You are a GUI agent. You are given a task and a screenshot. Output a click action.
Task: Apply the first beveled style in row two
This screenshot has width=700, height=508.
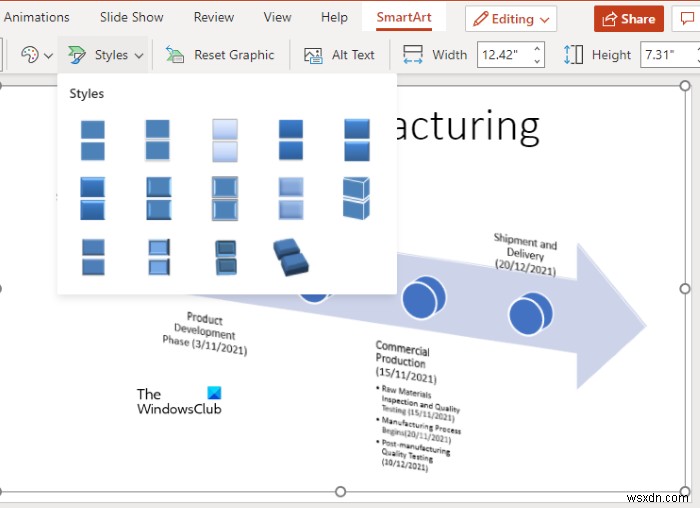(93, 199)
